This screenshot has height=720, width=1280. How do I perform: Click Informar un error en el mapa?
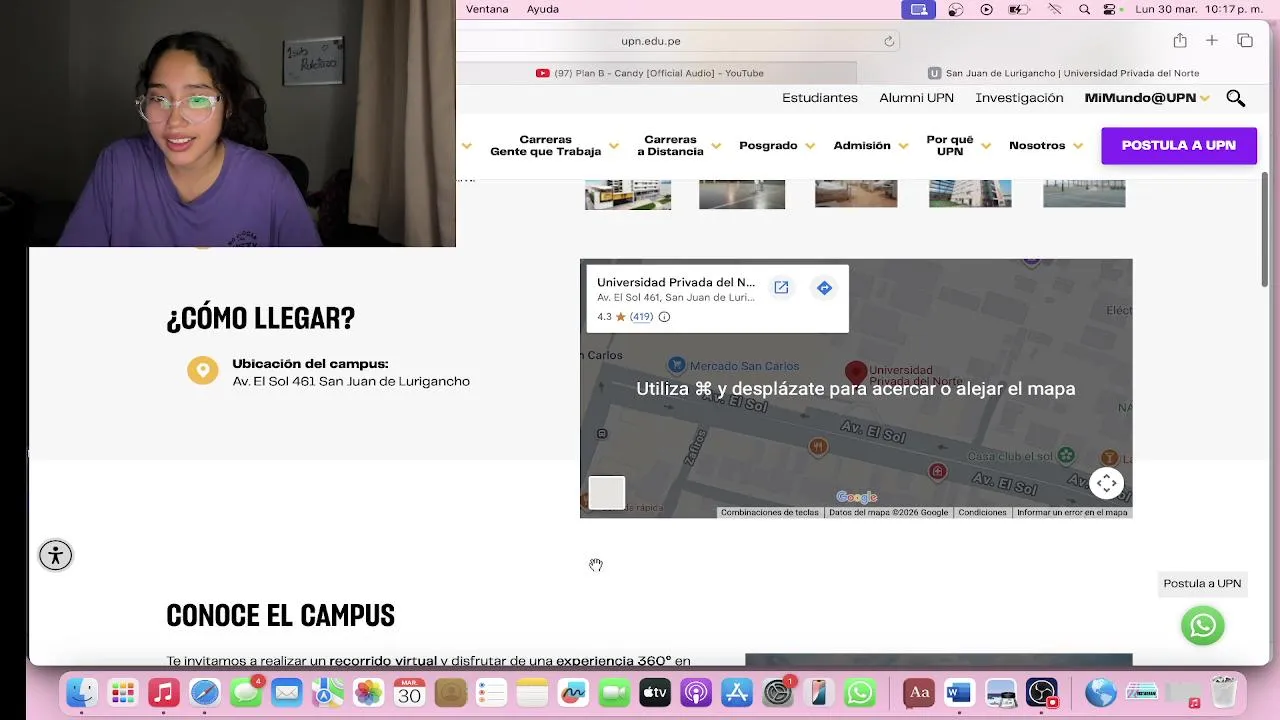point(1072,513)
